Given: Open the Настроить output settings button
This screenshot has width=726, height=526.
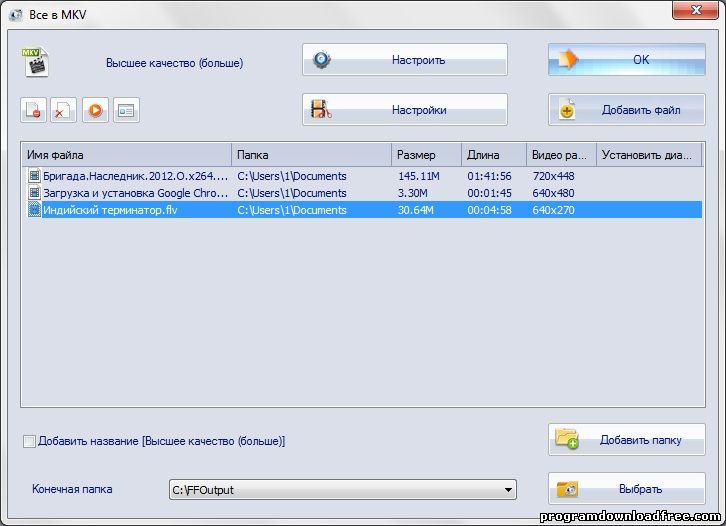Looking at the screenshot, I should pyautogui.click(x=405, y=60).
